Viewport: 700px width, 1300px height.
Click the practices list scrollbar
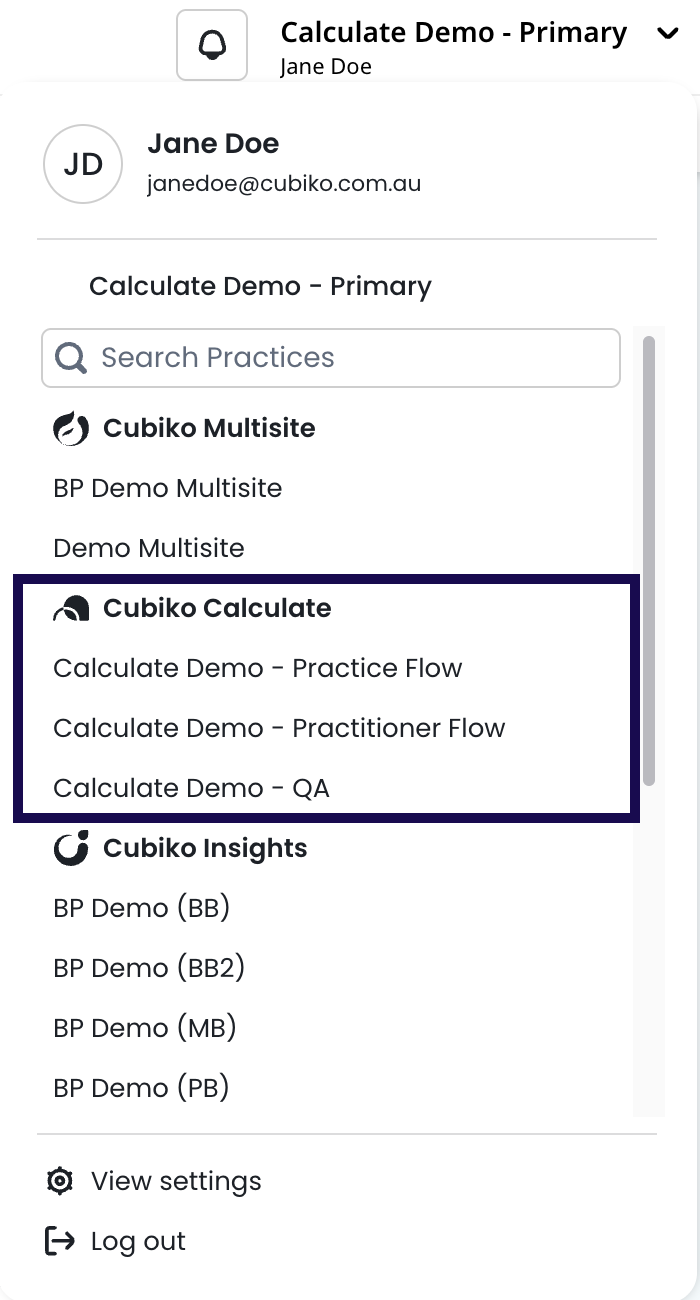648,560
